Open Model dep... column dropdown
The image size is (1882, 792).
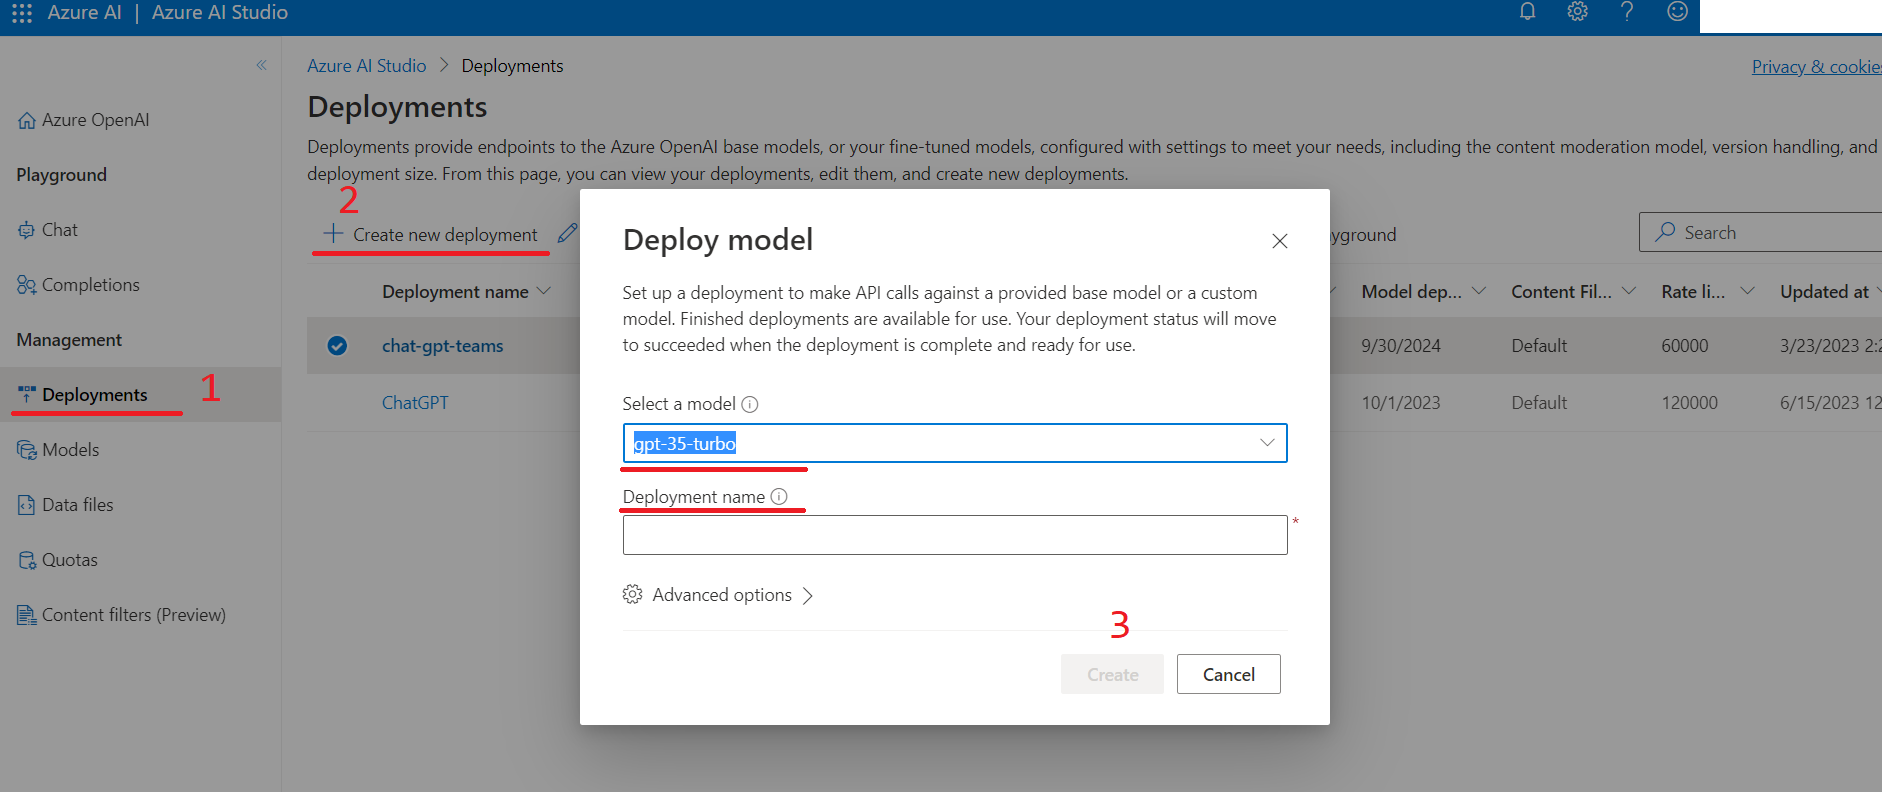click(x=1479, y=291)
